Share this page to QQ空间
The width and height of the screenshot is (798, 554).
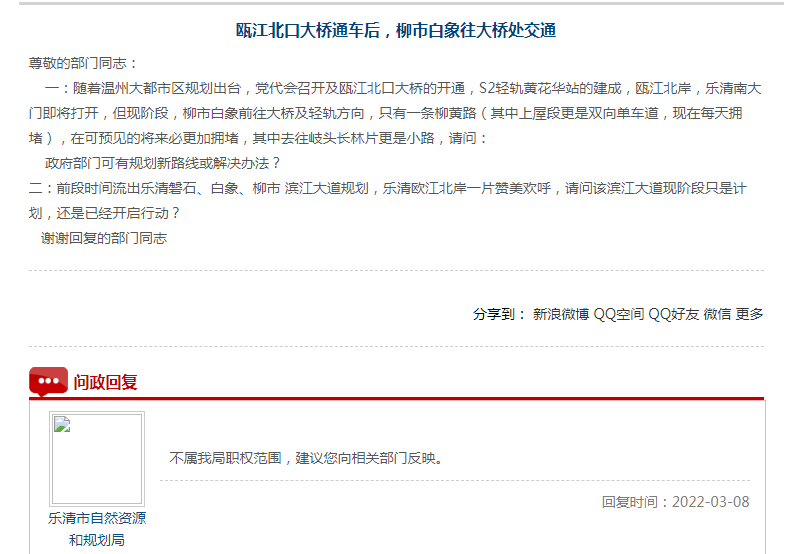[x=618, y=314]
